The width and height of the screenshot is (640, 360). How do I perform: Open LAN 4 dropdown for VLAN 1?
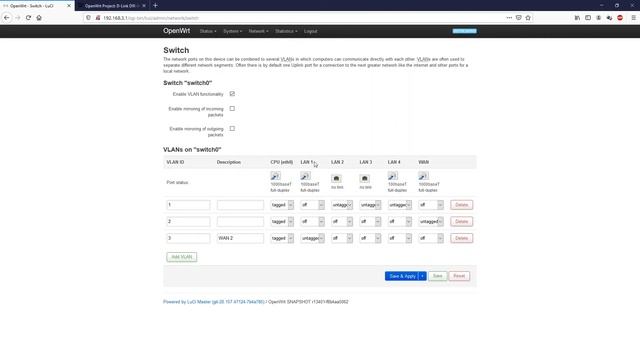[x=400, y=205]
